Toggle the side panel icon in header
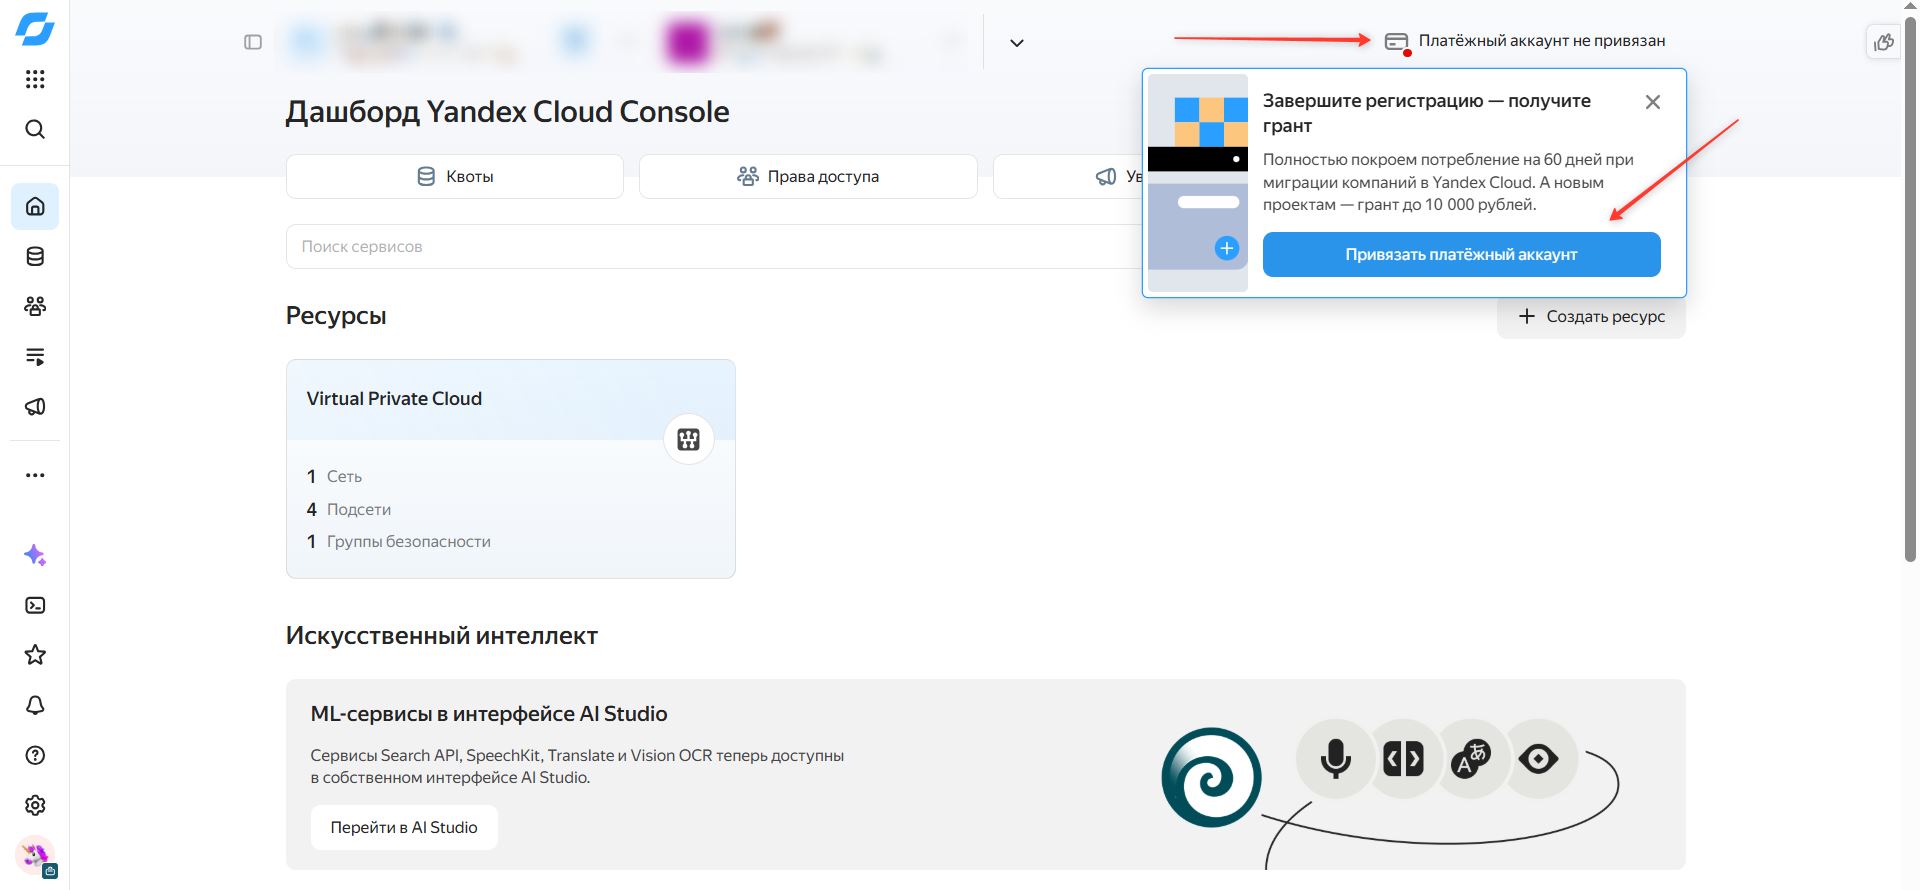Screen dimensions: 1920x890 tap(253, 42)
